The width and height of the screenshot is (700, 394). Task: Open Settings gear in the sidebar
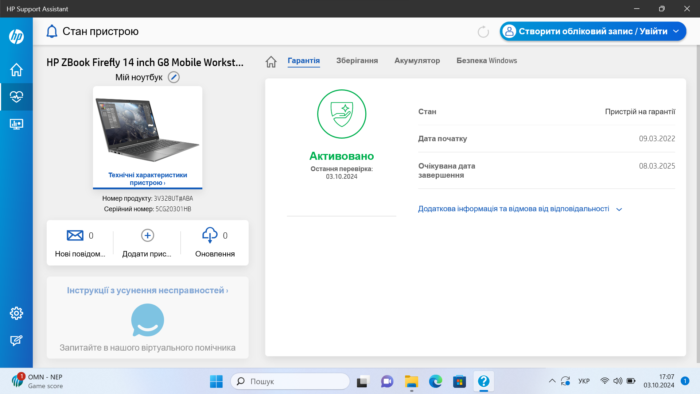click(17, 313)
